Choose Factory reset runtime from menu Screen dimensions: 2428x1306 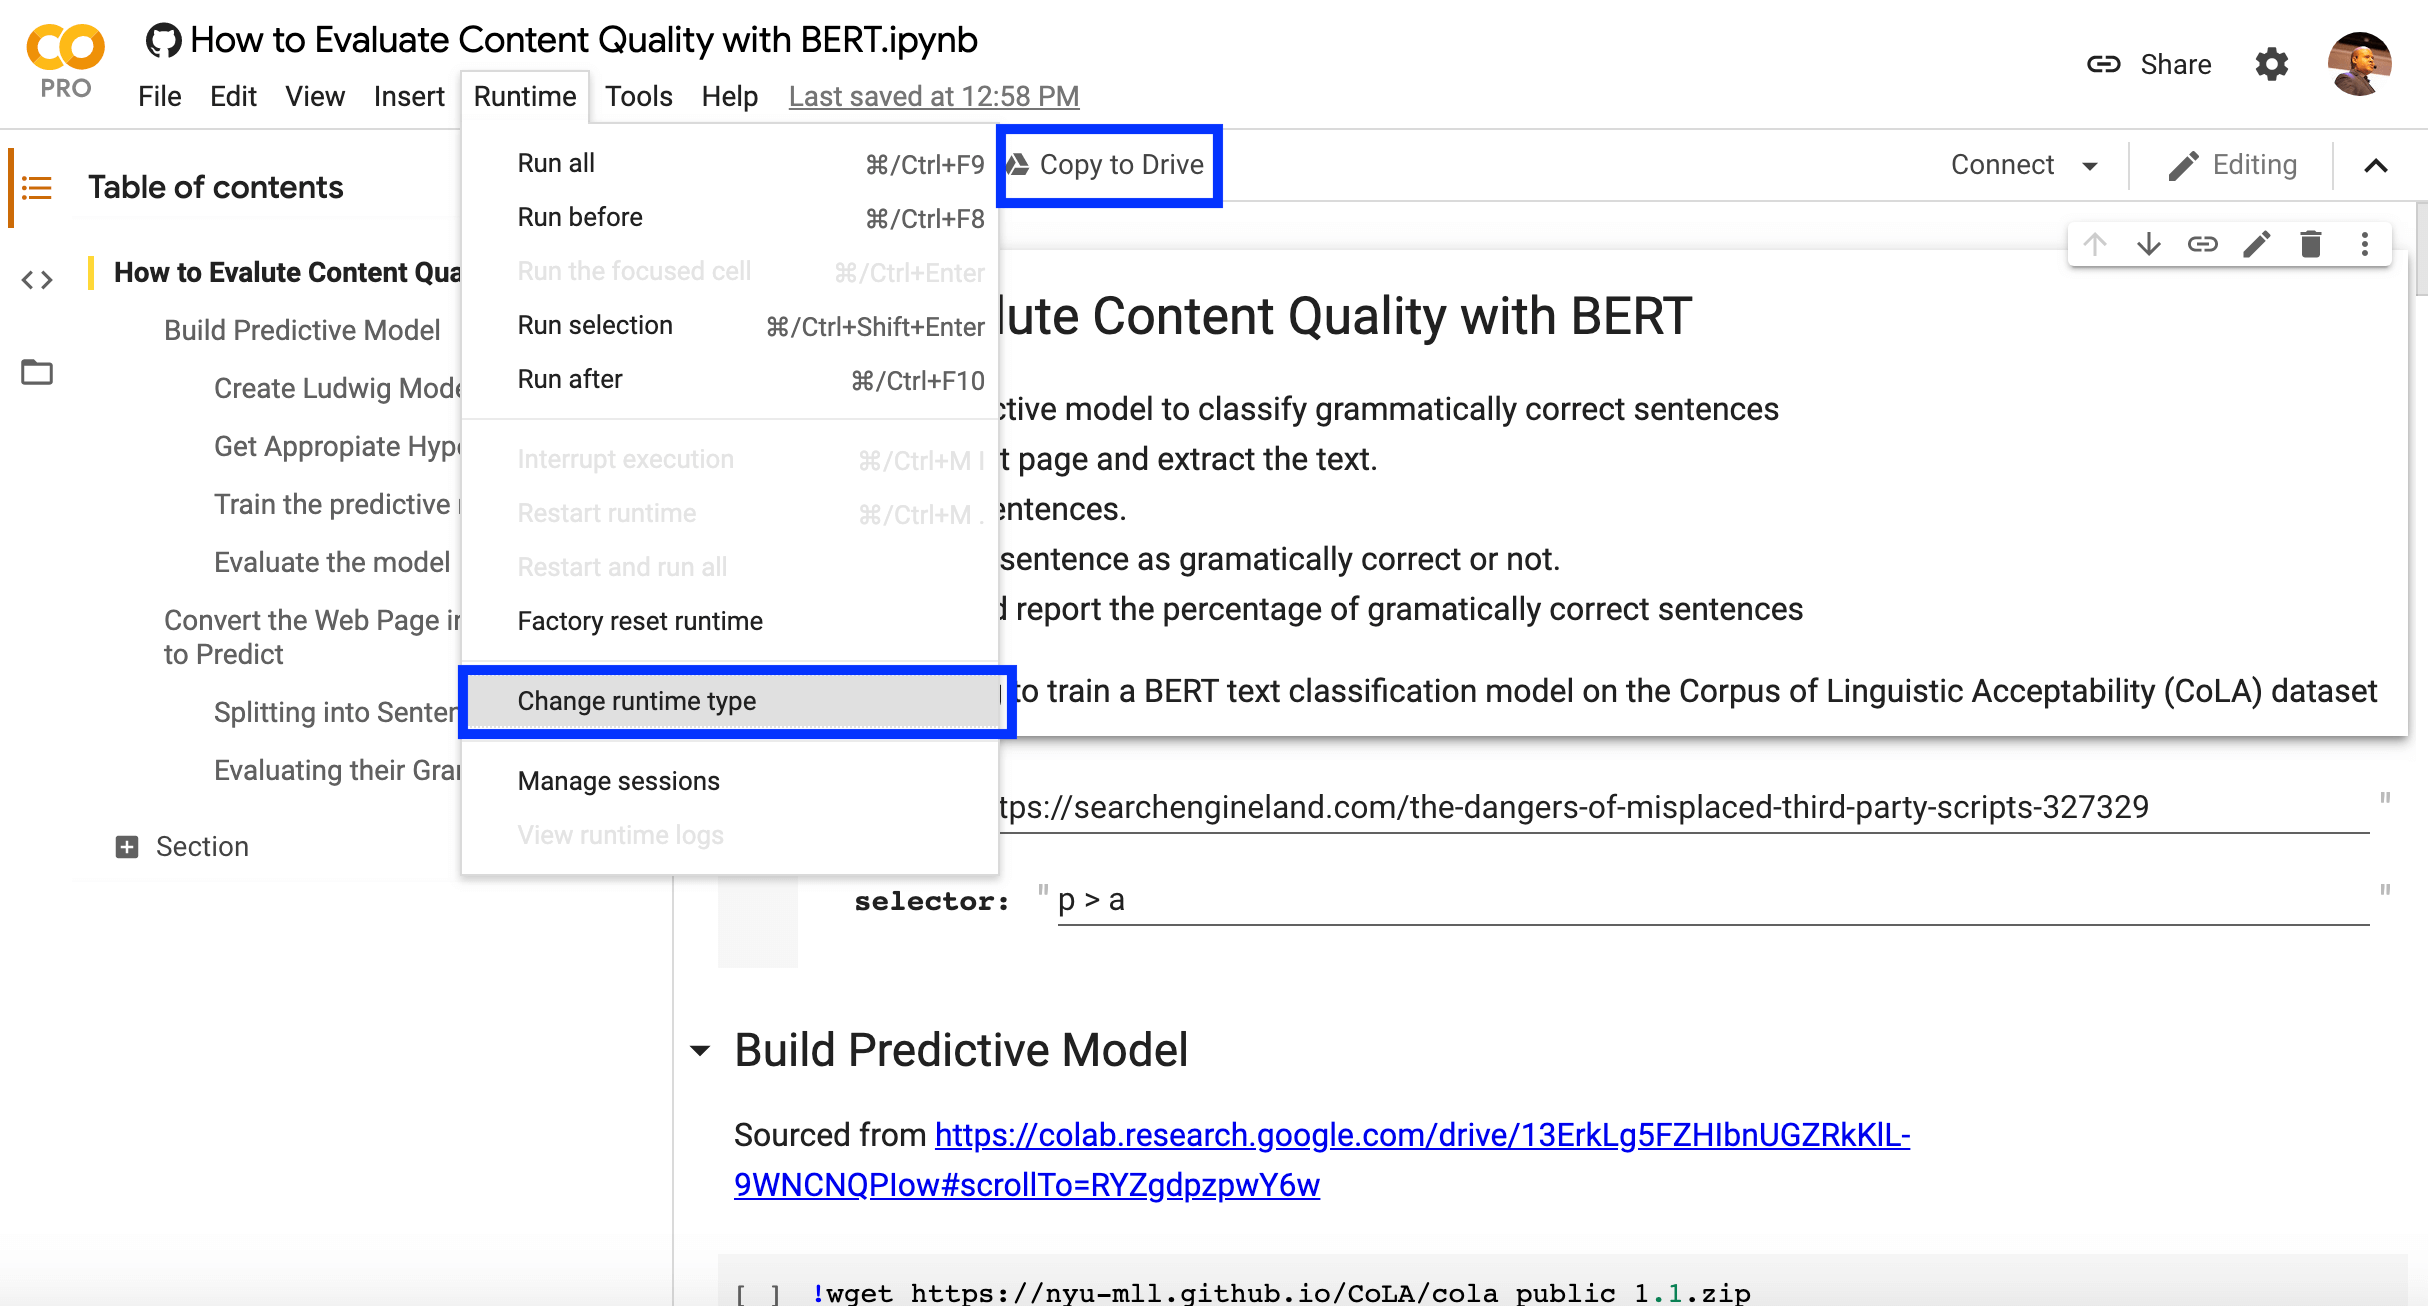click(640, 621)
